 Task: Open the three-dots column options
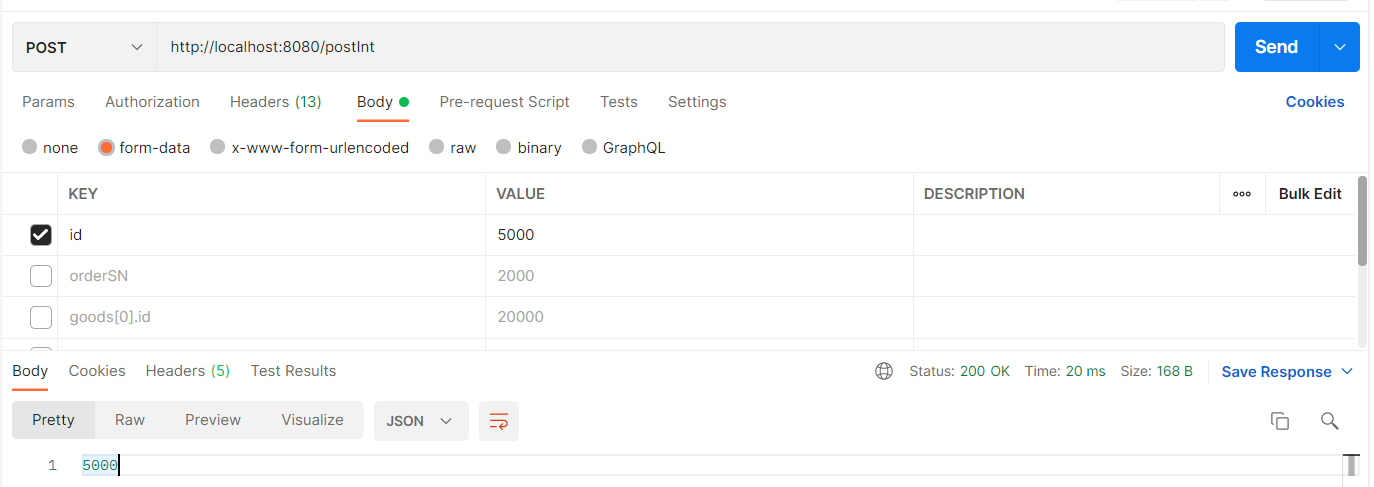pyautogui.click(x=1242, y=194)
